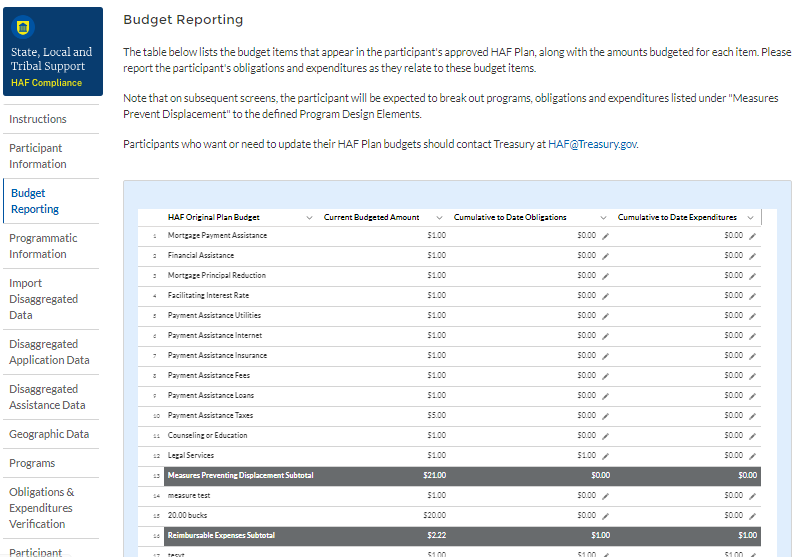Open HAF Original Plan Budget column dropdown
The width and height of the screenshot is (800, 557).
point(308,217)
